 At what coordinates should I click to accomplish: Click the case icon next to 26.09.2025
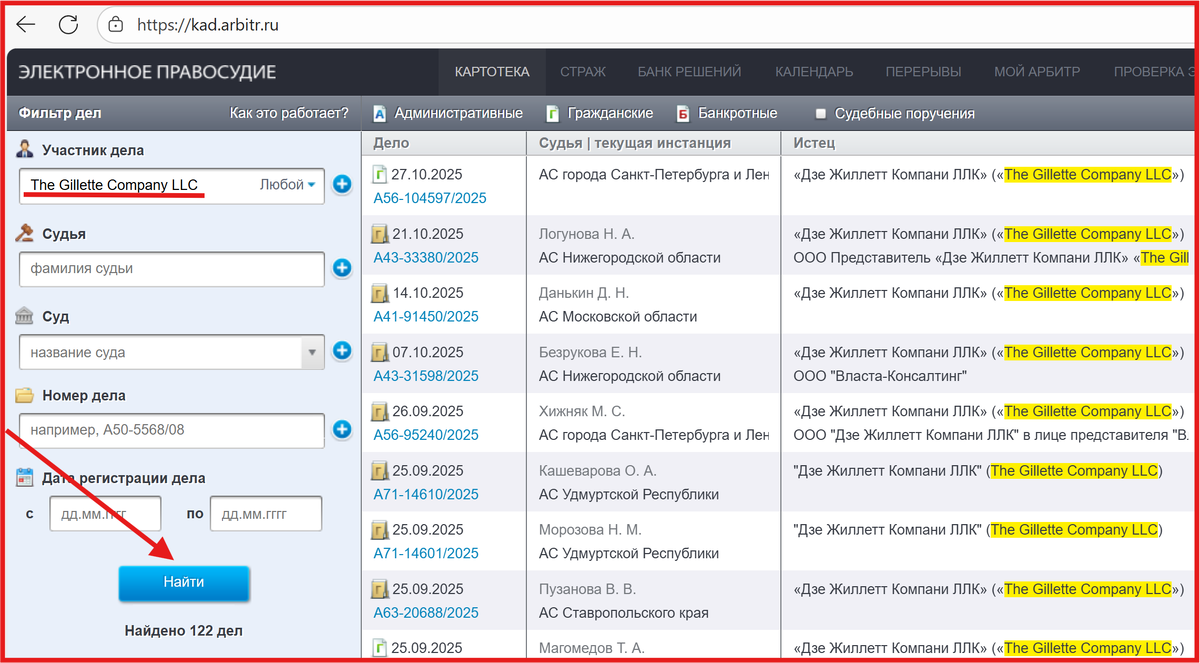[380, 411]
